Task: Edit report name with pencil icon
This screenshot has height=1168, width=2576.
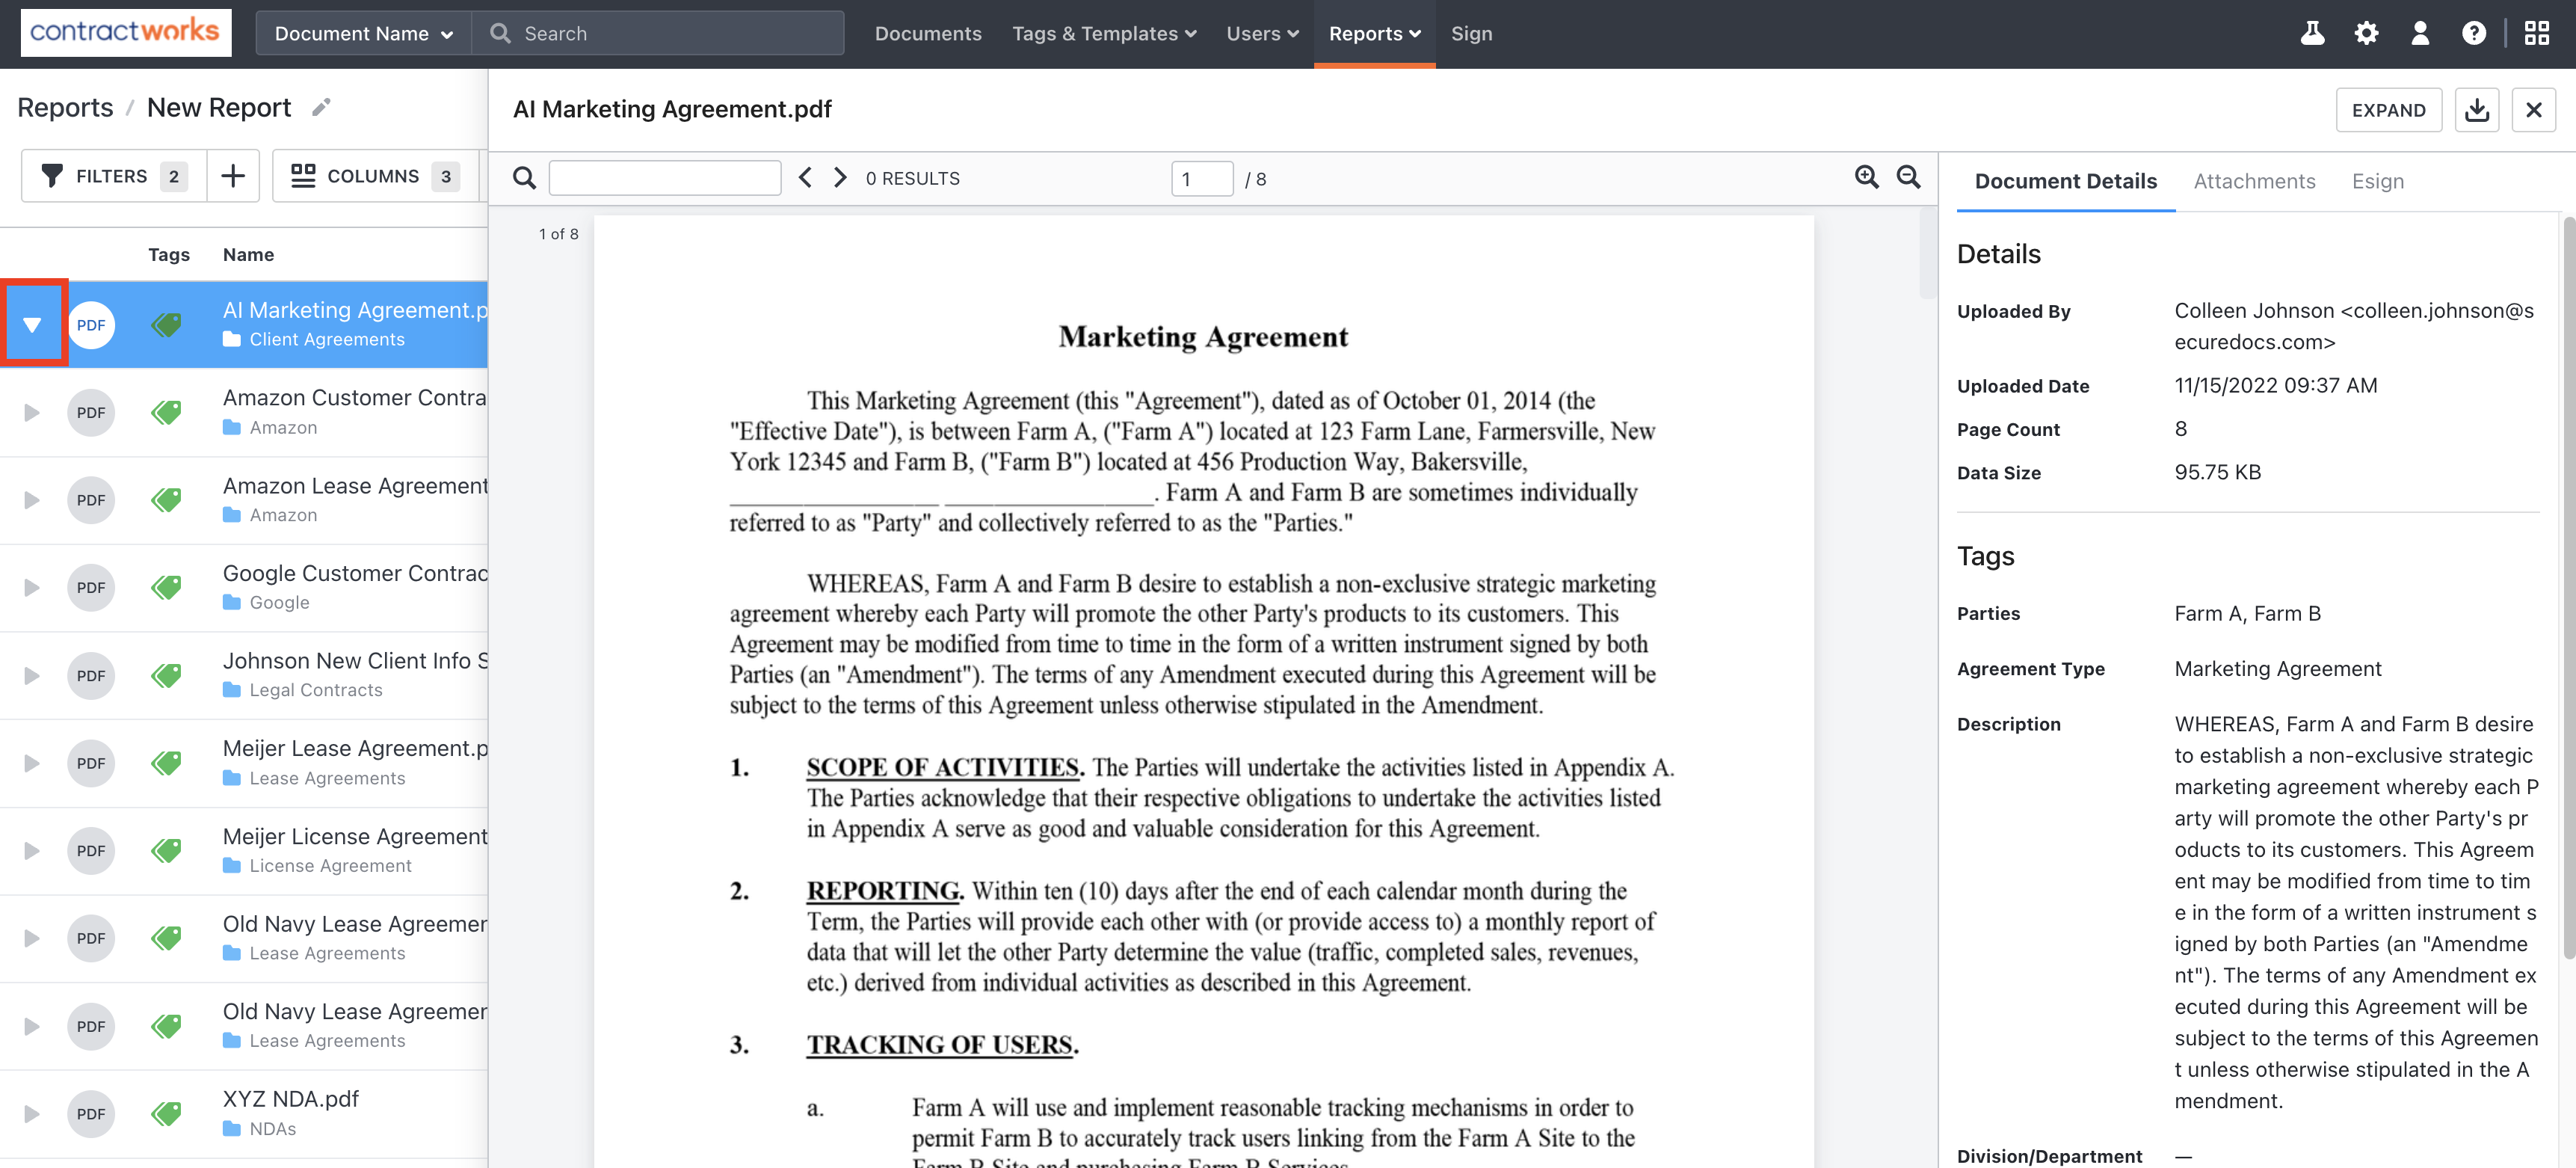Action: point(321,107)
